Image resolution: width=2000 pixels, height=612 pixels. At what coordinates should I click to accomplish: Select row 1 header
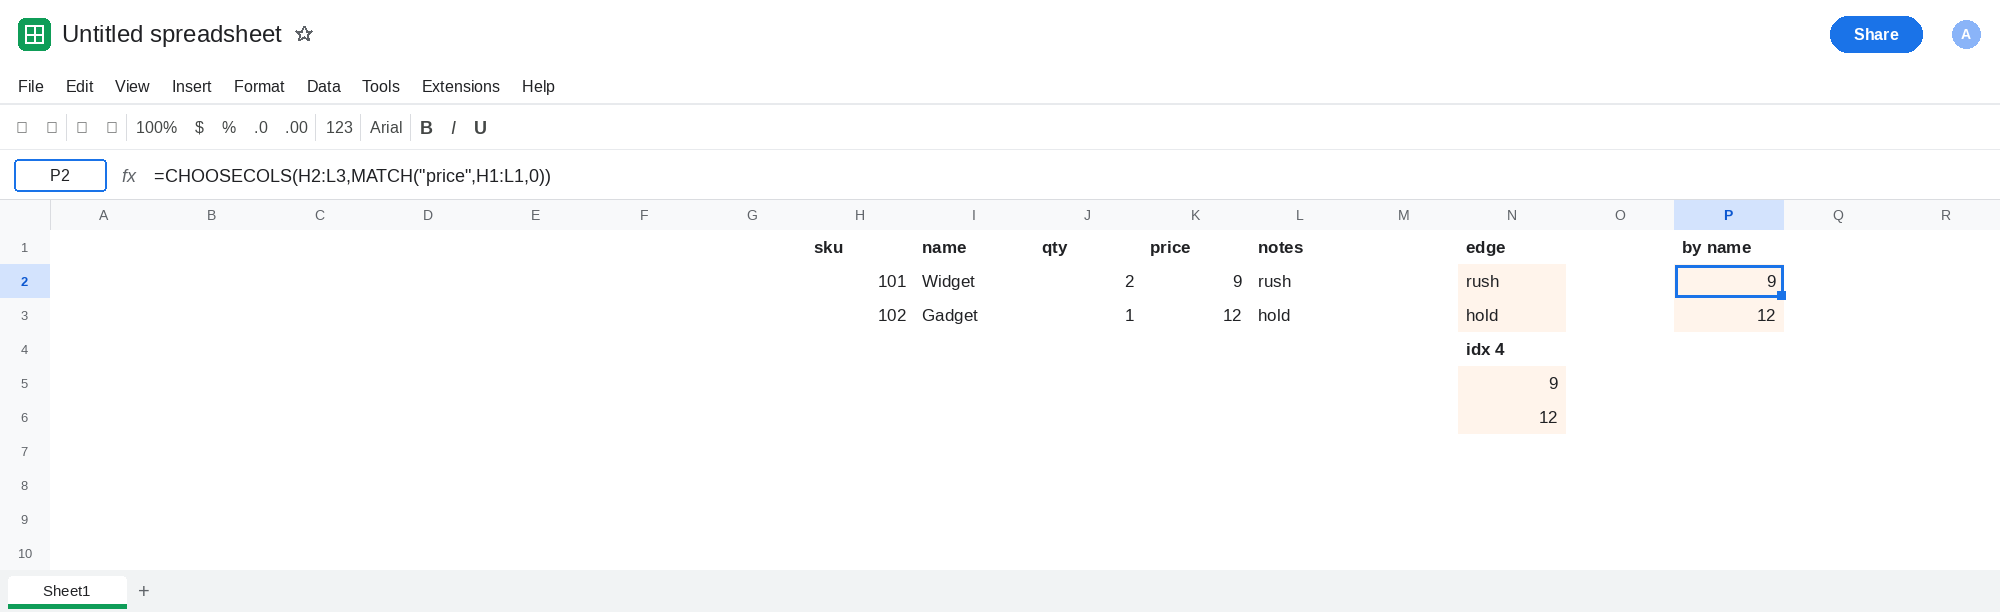[x=25, y=247]
